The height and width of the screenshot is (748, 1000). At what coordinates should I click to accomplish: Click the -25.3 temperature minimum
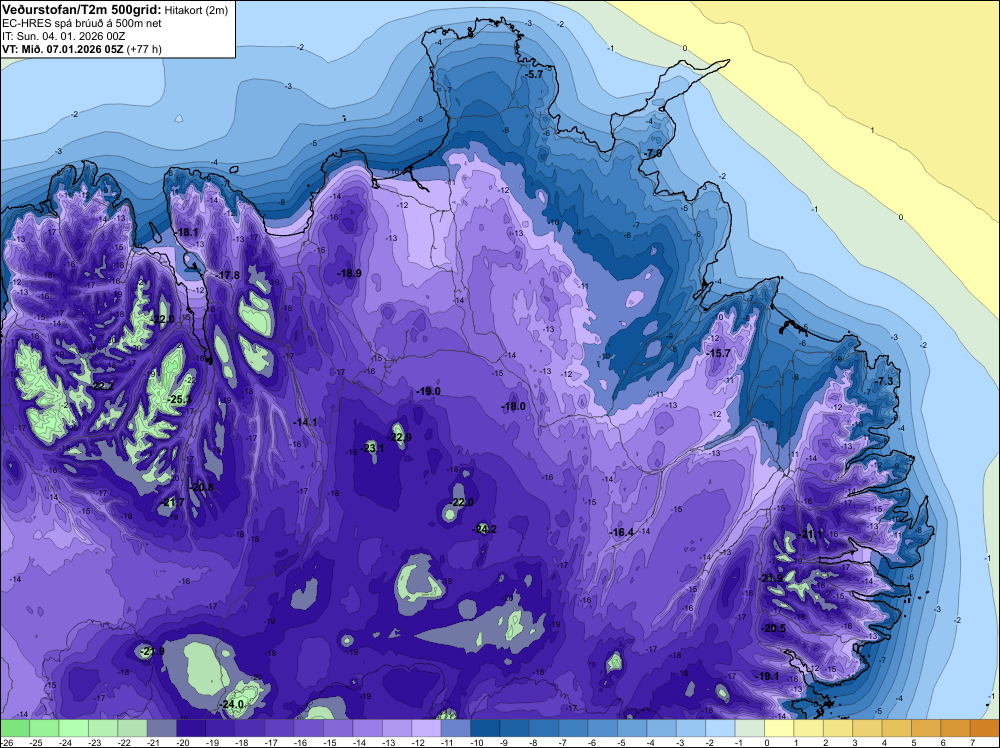(x=179, y=400)
